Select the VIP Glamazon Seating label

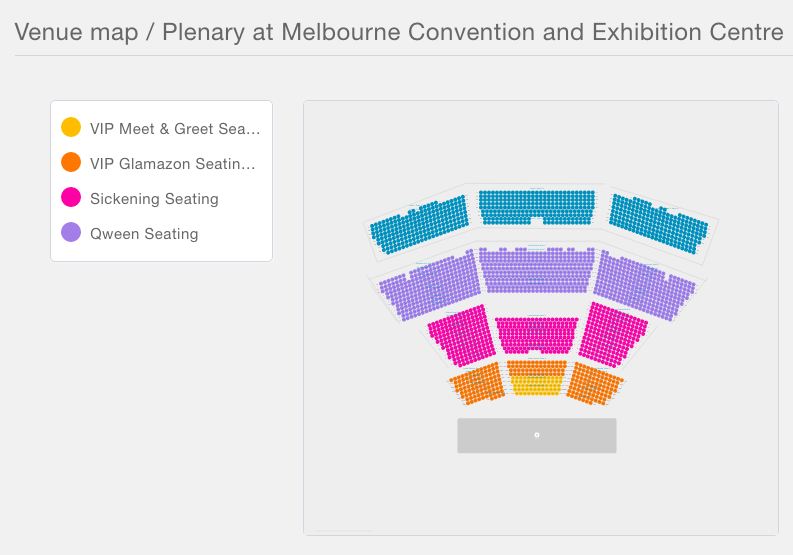[172, 164]
